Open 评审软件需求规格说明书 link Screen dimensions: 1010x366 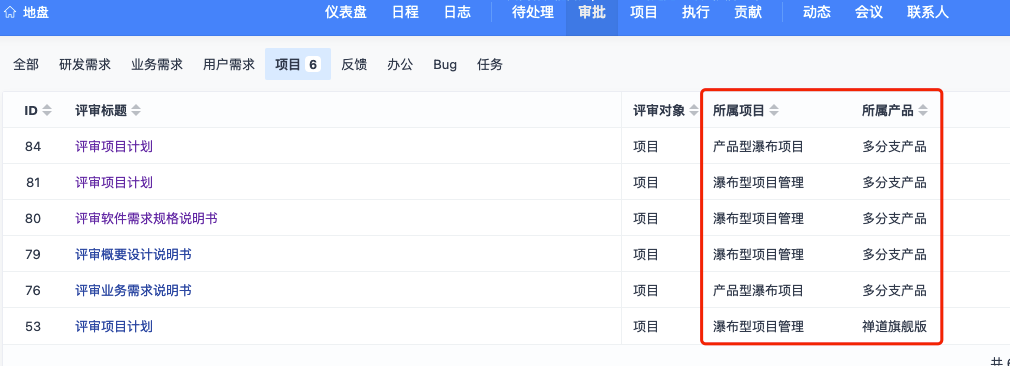pyautogui.click(x=146, y=219)
